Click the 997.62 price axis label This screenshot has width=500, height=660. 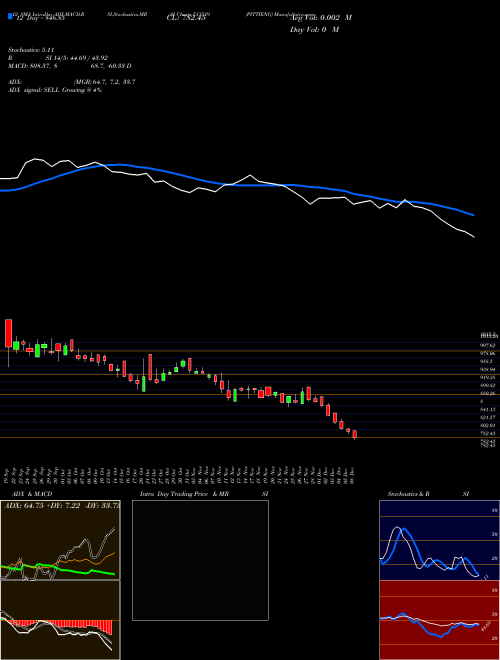489,345
